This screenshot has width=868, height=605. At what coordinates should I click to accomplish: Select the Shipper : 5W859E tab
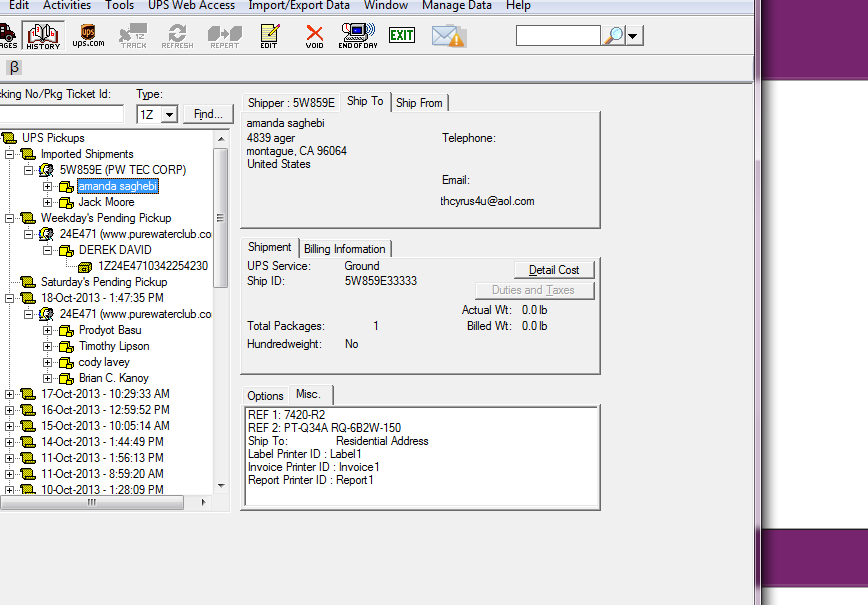[291, 103]
